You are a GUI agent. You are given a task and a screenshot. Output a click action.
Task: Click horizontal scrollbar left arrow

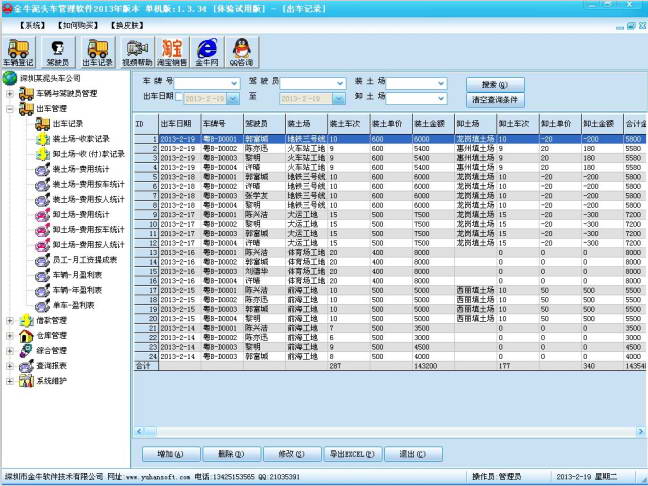point(139,431)
